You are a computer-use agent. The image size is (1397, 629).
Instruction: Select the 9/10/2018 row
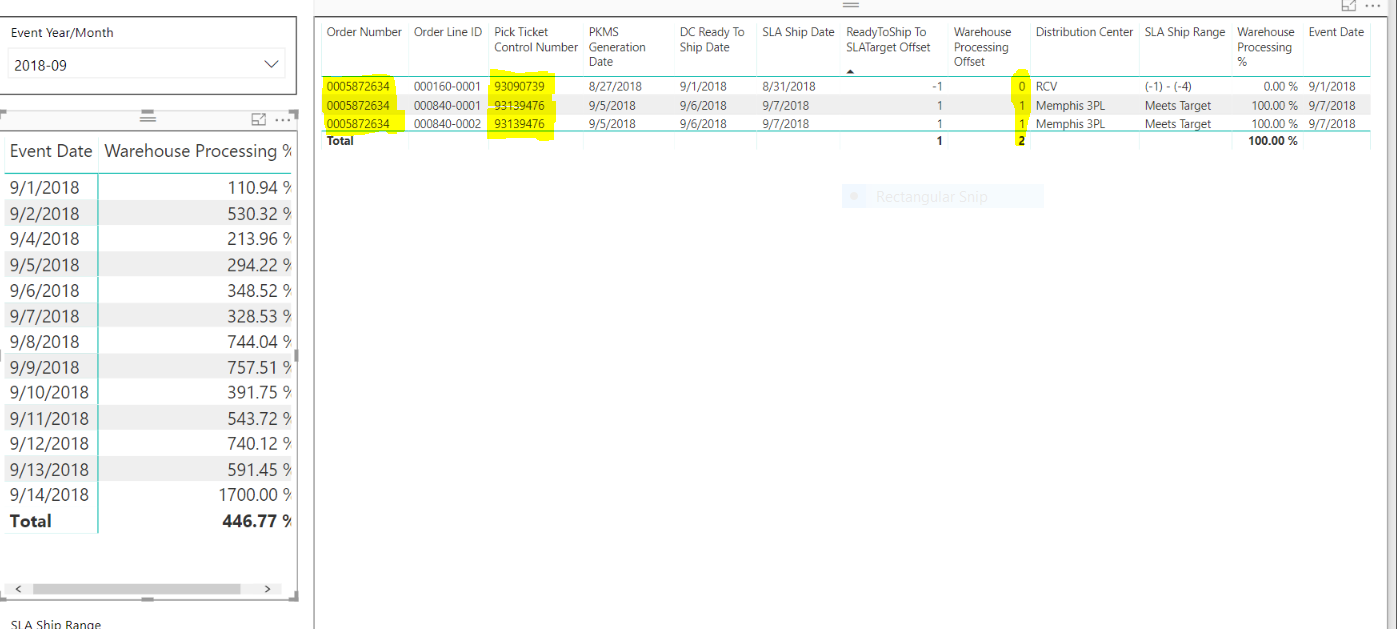tap(150, 393)
